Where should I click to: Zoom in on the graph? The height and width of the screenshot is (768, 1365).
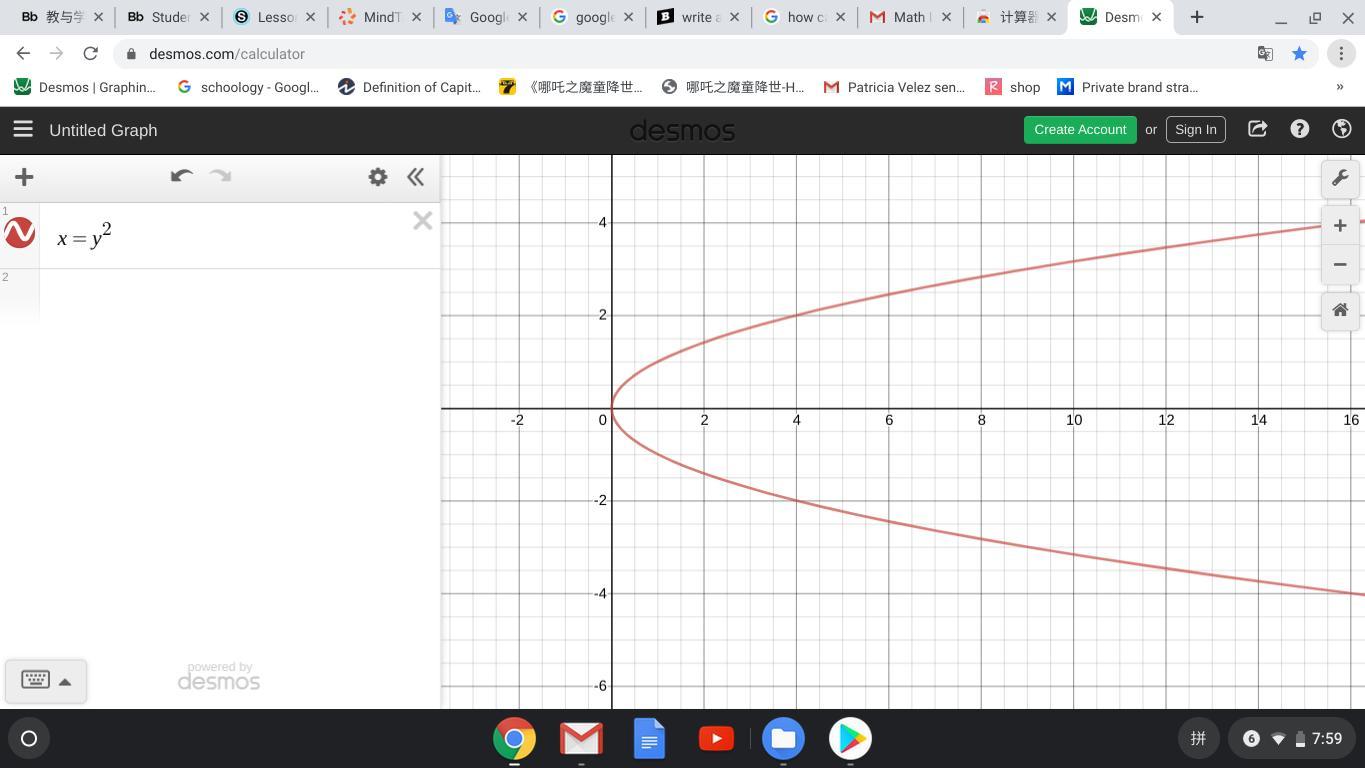coord(1340,226)
